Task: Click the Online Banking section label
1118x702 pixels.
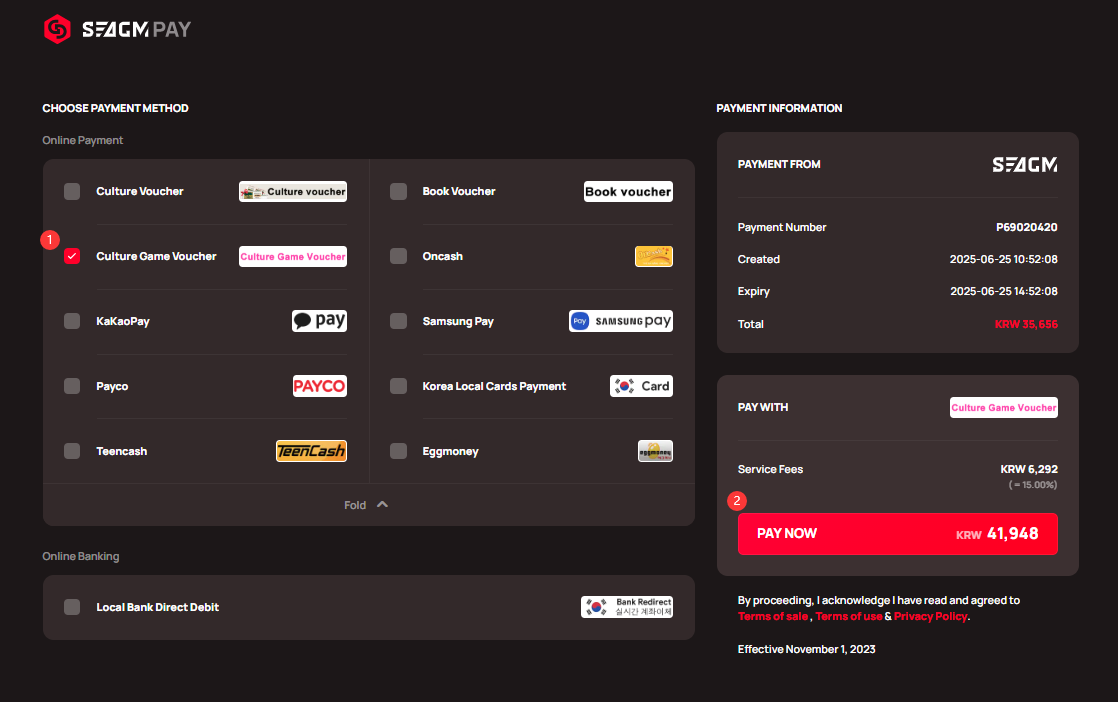Action: 81,556
